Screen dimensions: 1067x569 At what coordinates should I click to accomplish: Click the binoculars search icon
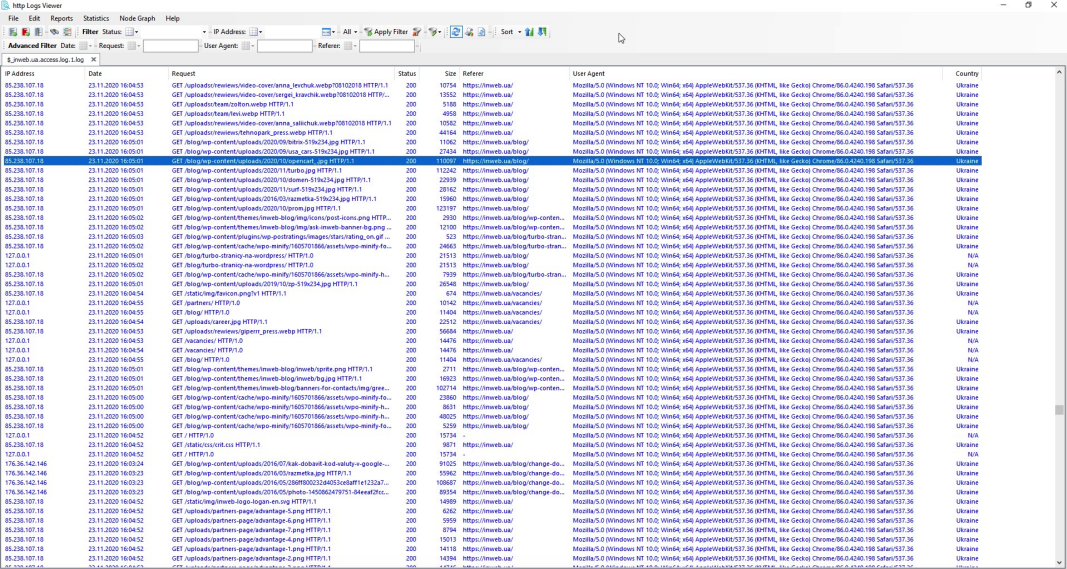click(x=54, y=32)
